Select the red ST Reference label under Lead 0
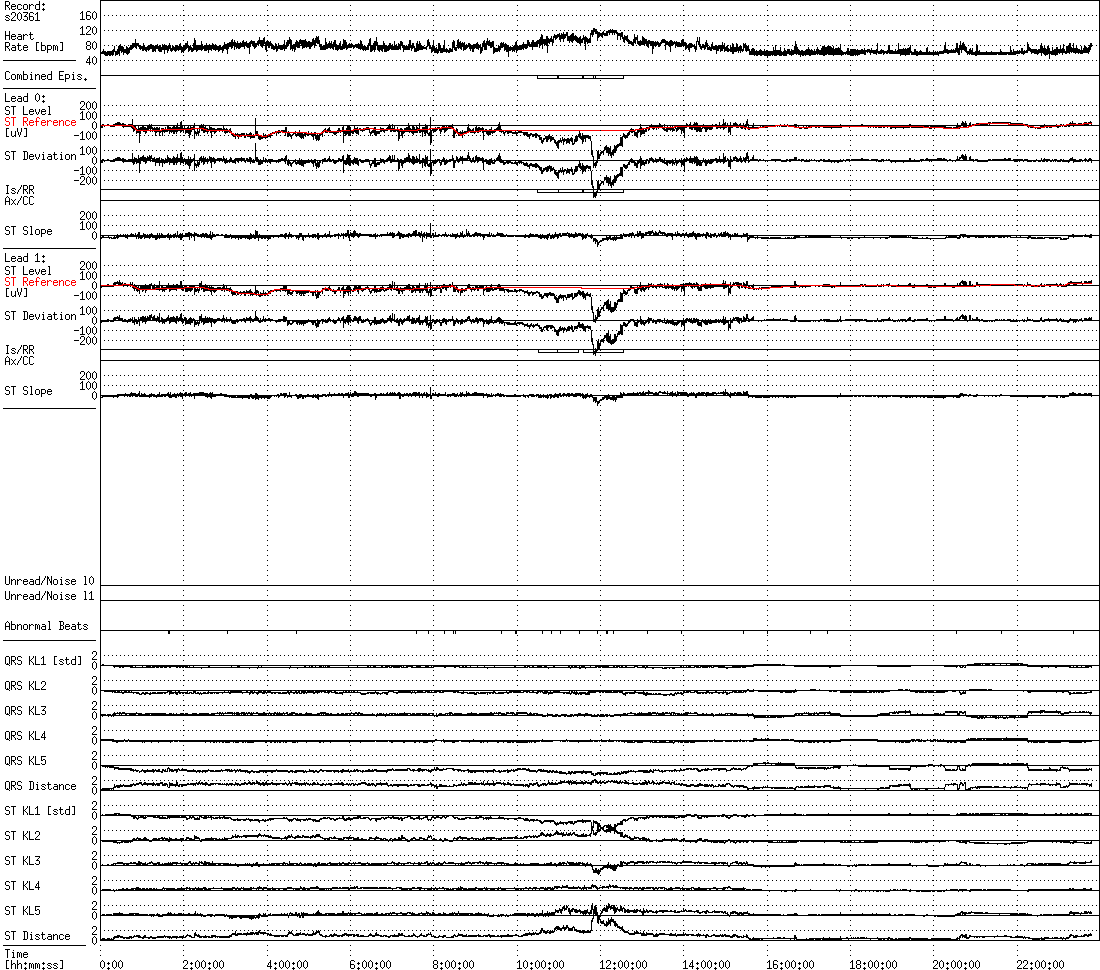Screen dimensions: 1100x970 click(40, 122)
